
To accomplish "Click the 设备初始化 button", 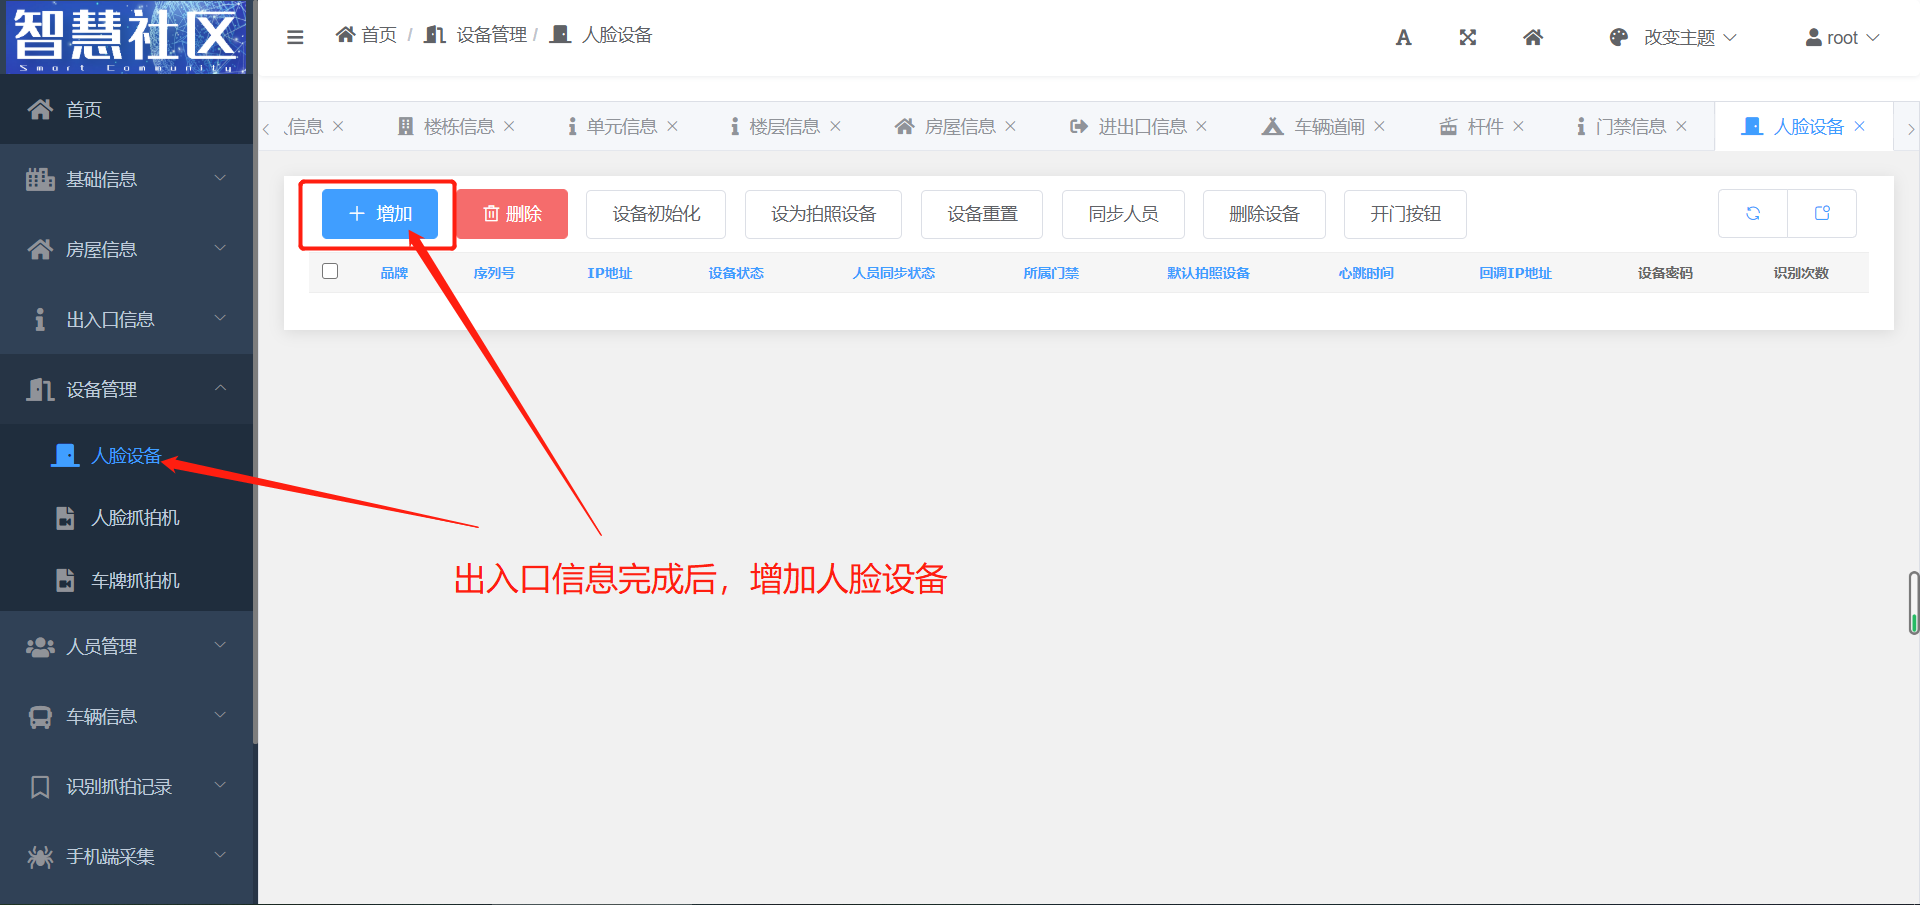I will click(656, 214).
